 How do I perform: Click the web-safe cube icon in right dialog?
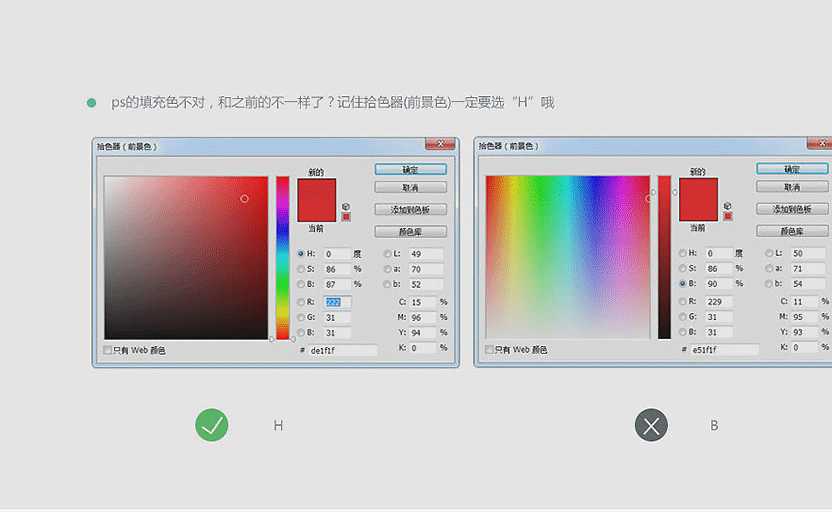728,205
